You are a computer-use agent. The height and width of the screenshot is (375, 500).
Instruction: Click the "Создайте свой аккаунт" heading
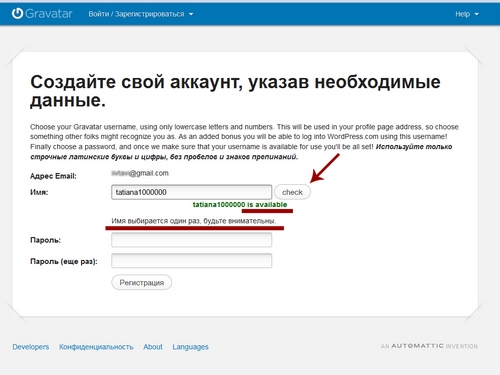click(x=235, y=91)
